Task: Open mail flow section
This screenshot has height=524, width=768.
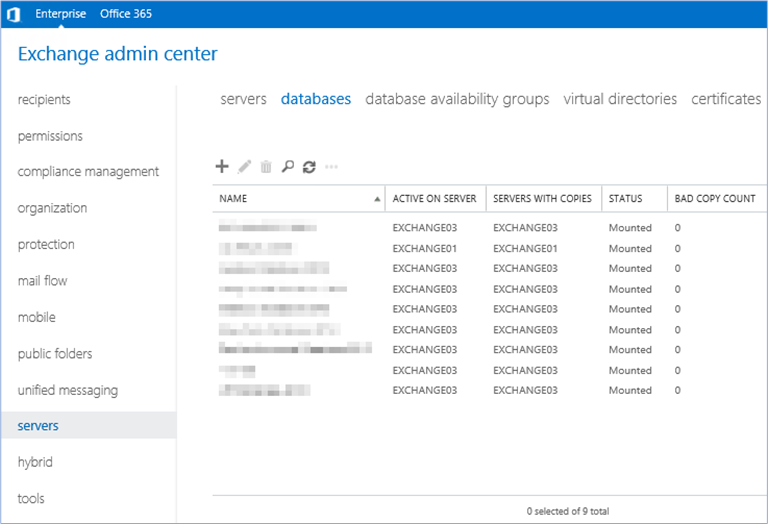Action: pos(42,281)
